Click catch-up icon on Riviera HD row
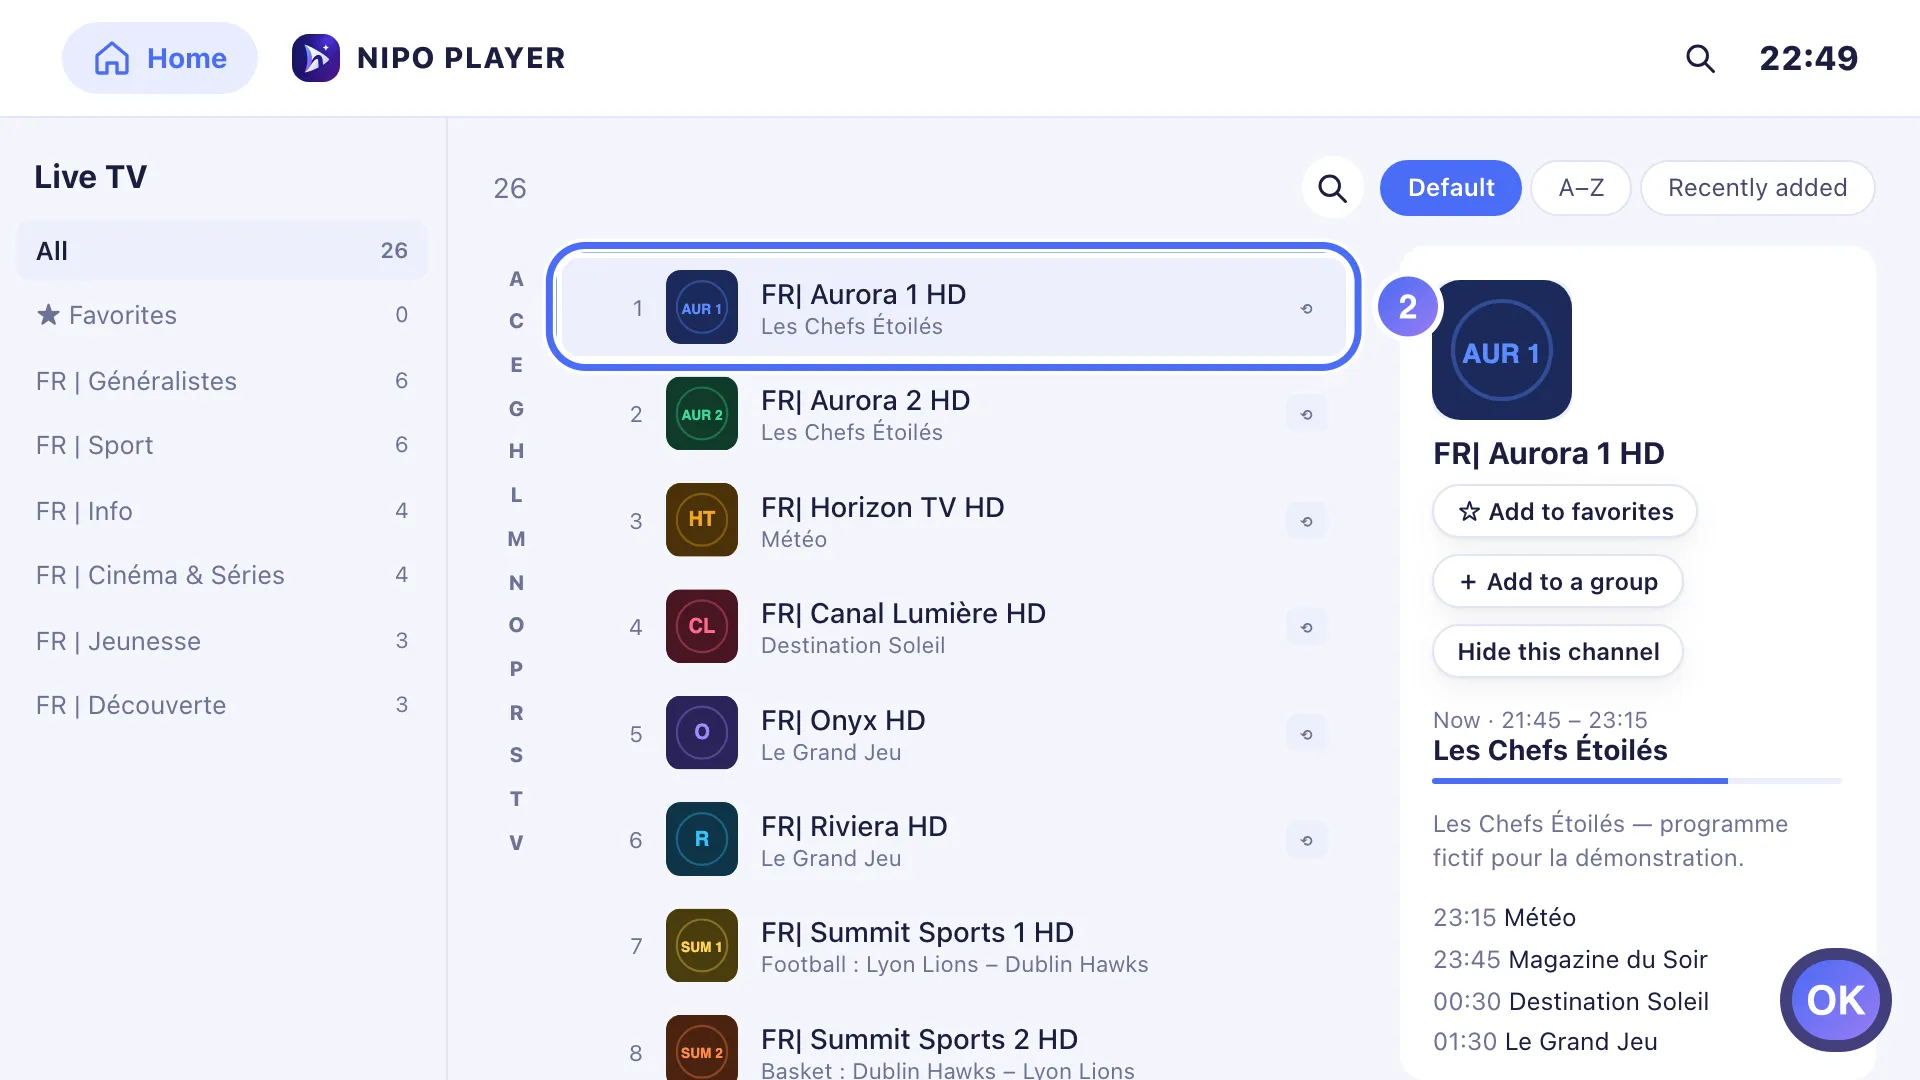Screen dimensions: 1920x1080 pyautogui.click(x=1306, y=841)
